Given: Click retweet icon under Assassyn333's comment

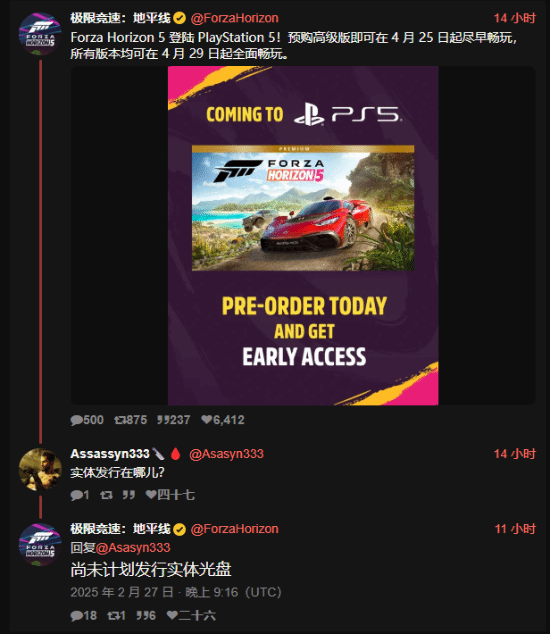Looking at the screenshot, I should (x=106, y=495).
